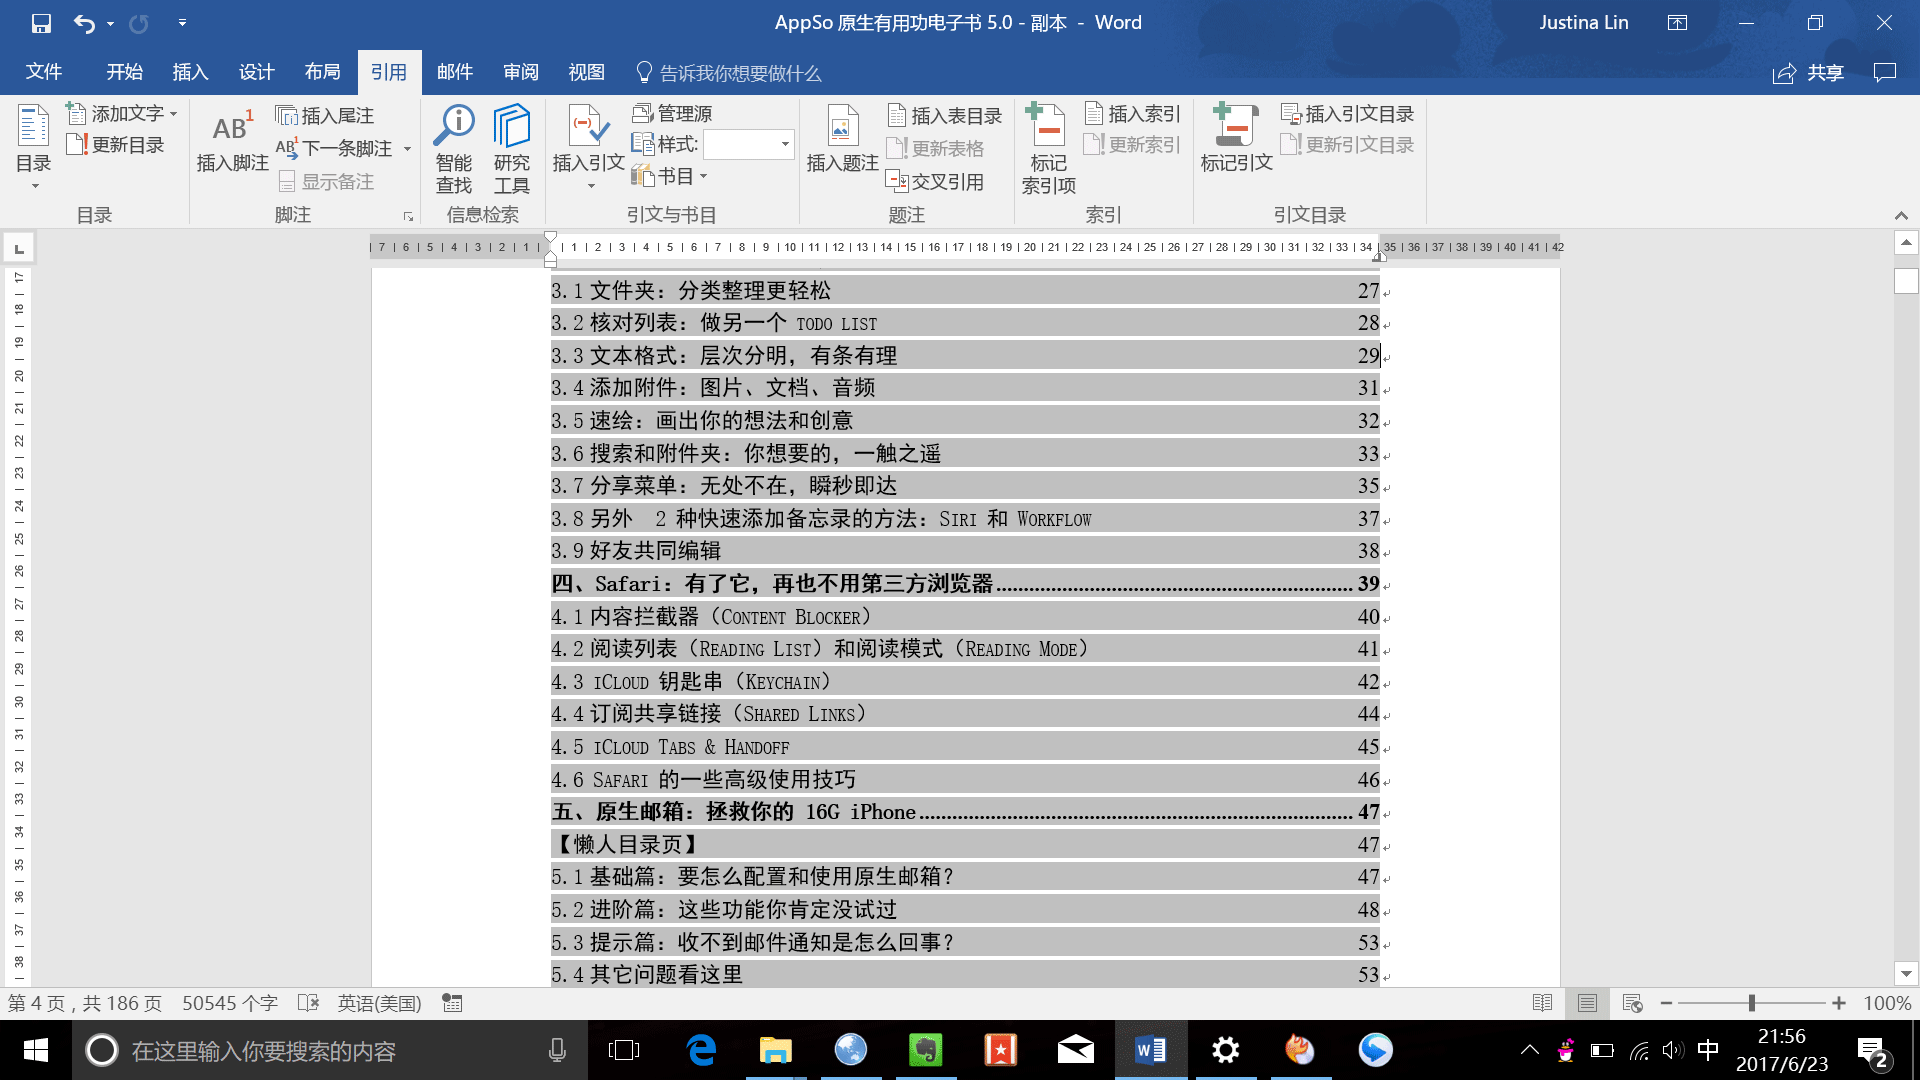Screen dimensions: 1920x1080
Task: Click 更新目录 to update the TOC
Action: 115,145
